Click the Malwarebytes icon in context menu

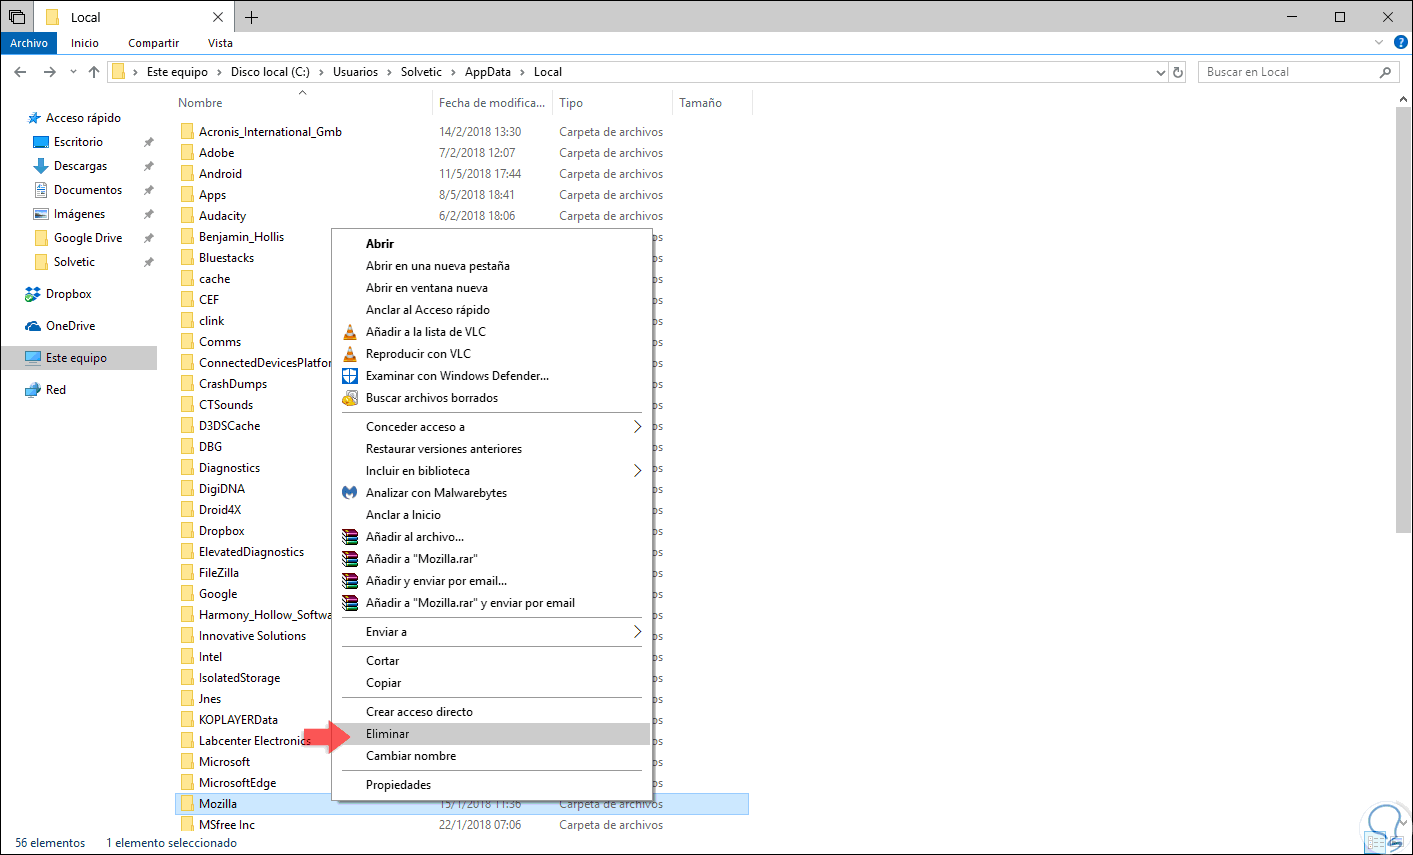coord(350,493)
